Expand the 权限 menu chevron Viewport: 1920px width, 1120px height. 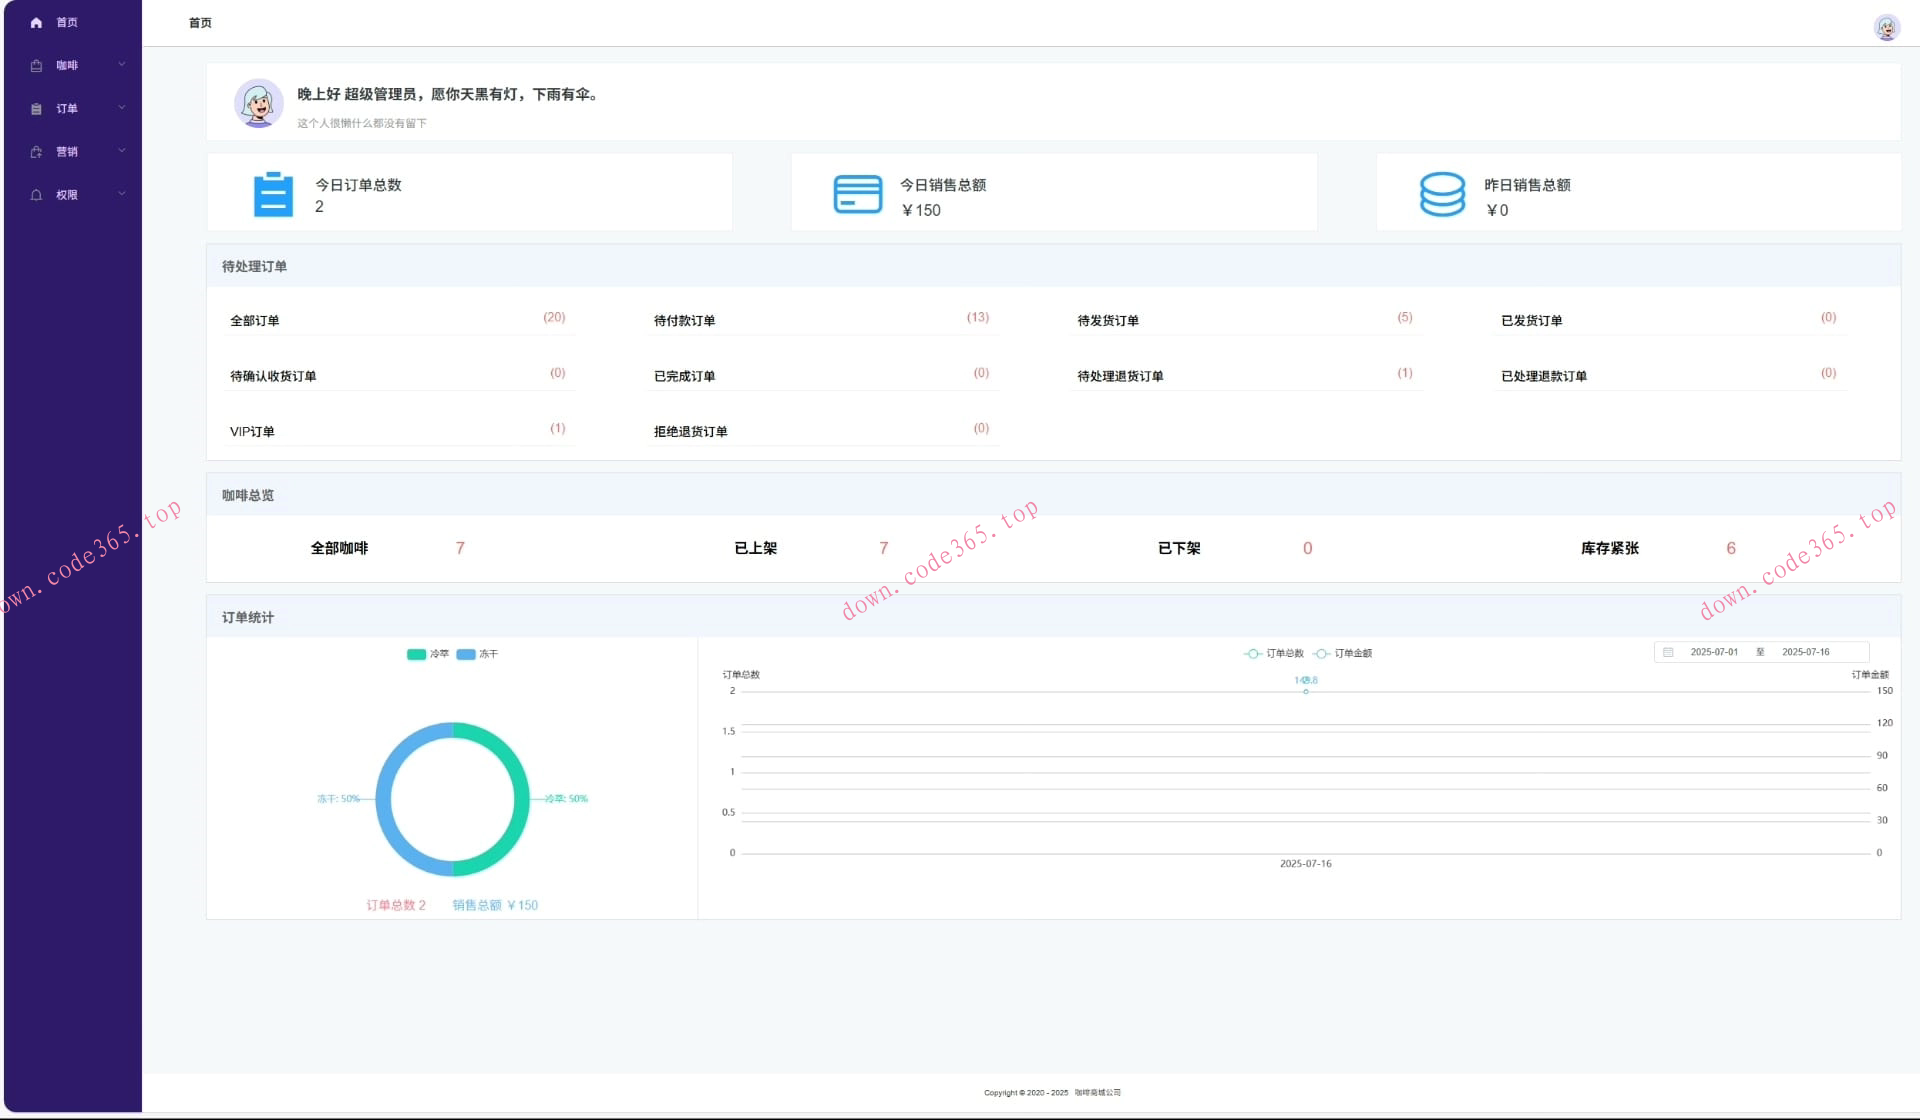point(122,194)
